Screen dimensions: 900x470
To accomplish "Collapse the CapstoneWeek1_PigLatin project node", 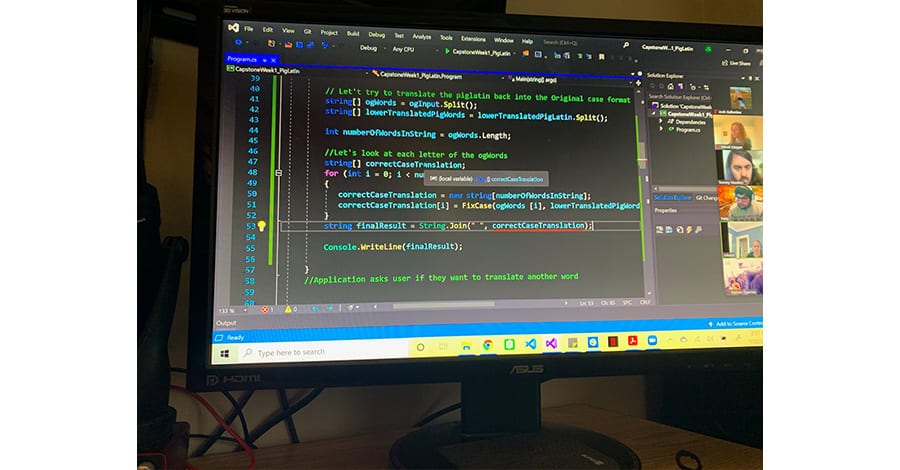I will 653,114.
